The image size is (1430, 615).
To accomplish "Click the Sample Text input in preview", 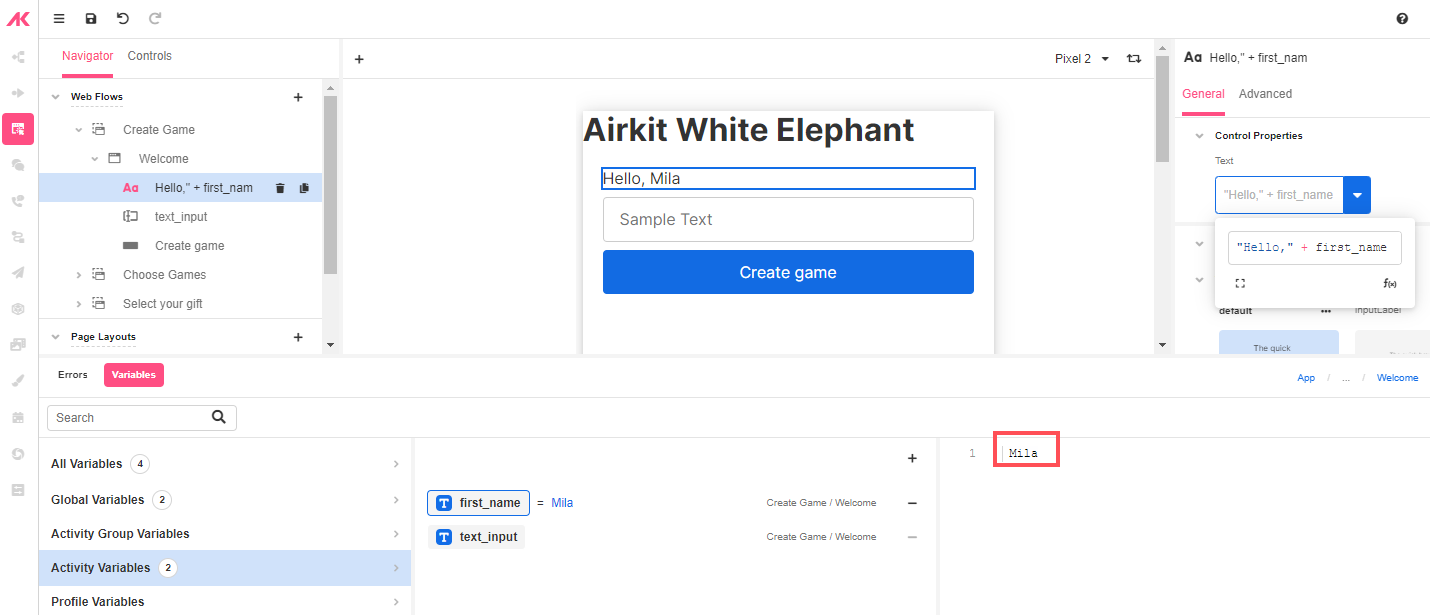I will coord(788,219).
